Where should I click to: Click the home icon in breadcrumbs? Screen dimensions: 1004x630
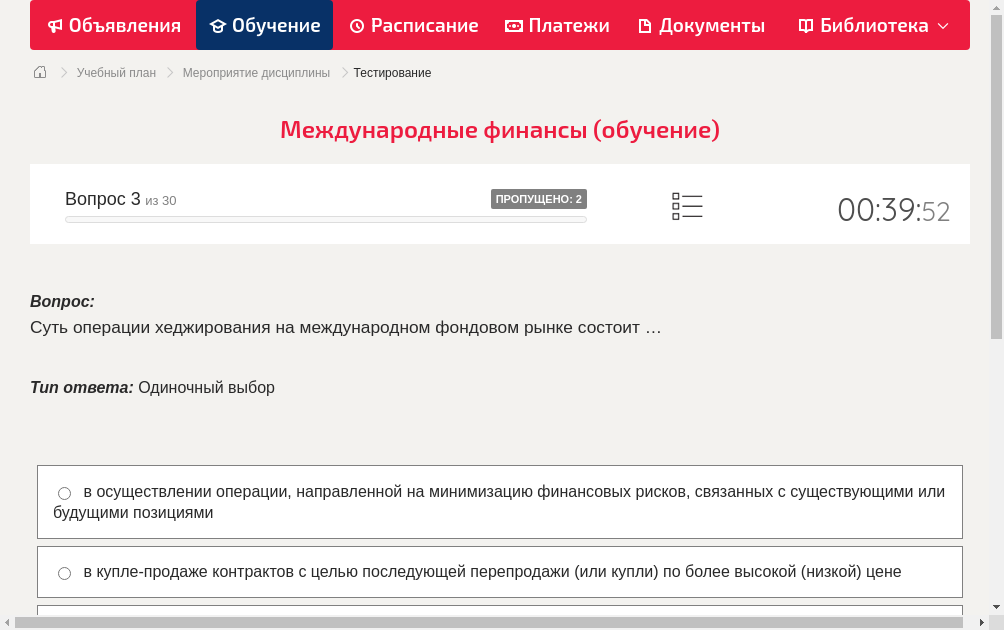[x=40, y=72]
